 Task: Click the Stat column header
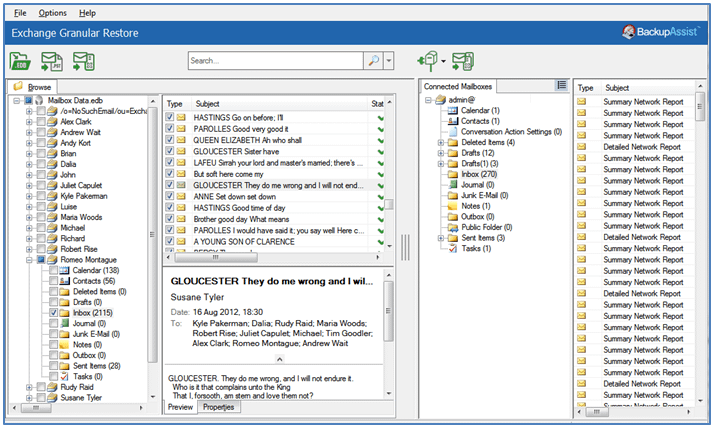[x=377, y=104]
